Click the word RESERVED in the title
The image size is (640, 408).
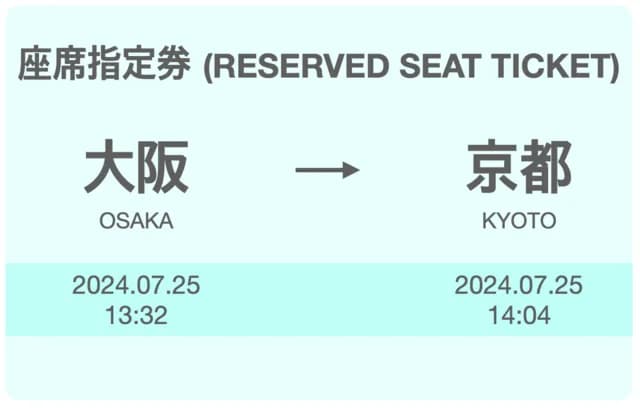298,66
